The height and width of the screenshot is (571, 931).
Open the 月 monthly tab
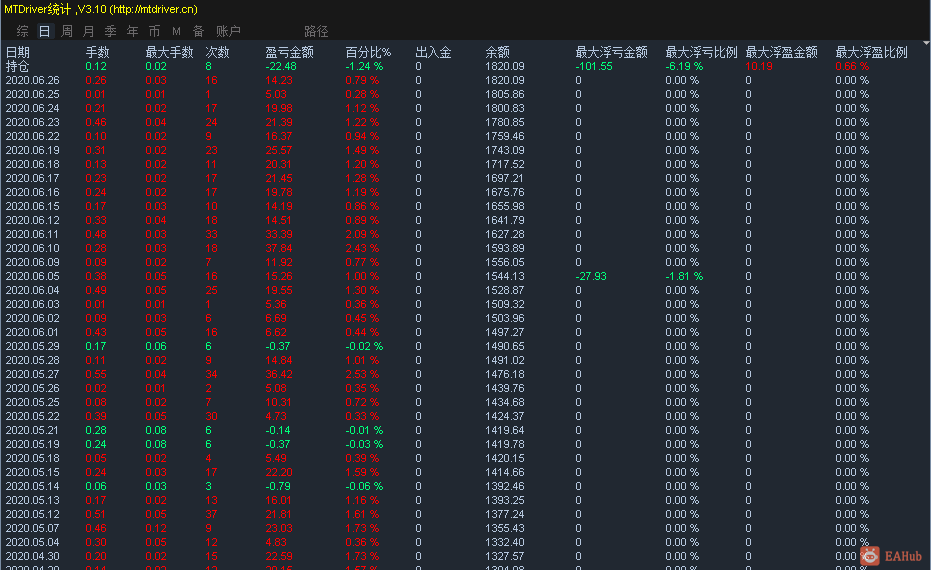click(88, 31)
